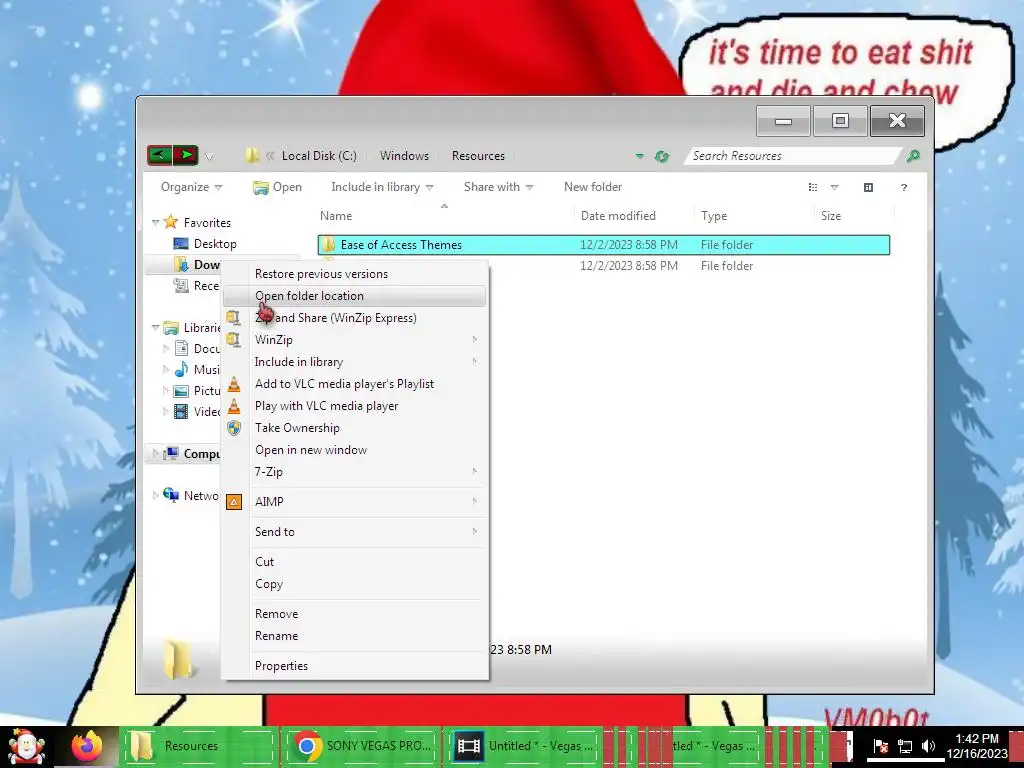This screenshot has width=1024, height=768.
Task: Choose Copy from context menu
Action: pos(355,584)
